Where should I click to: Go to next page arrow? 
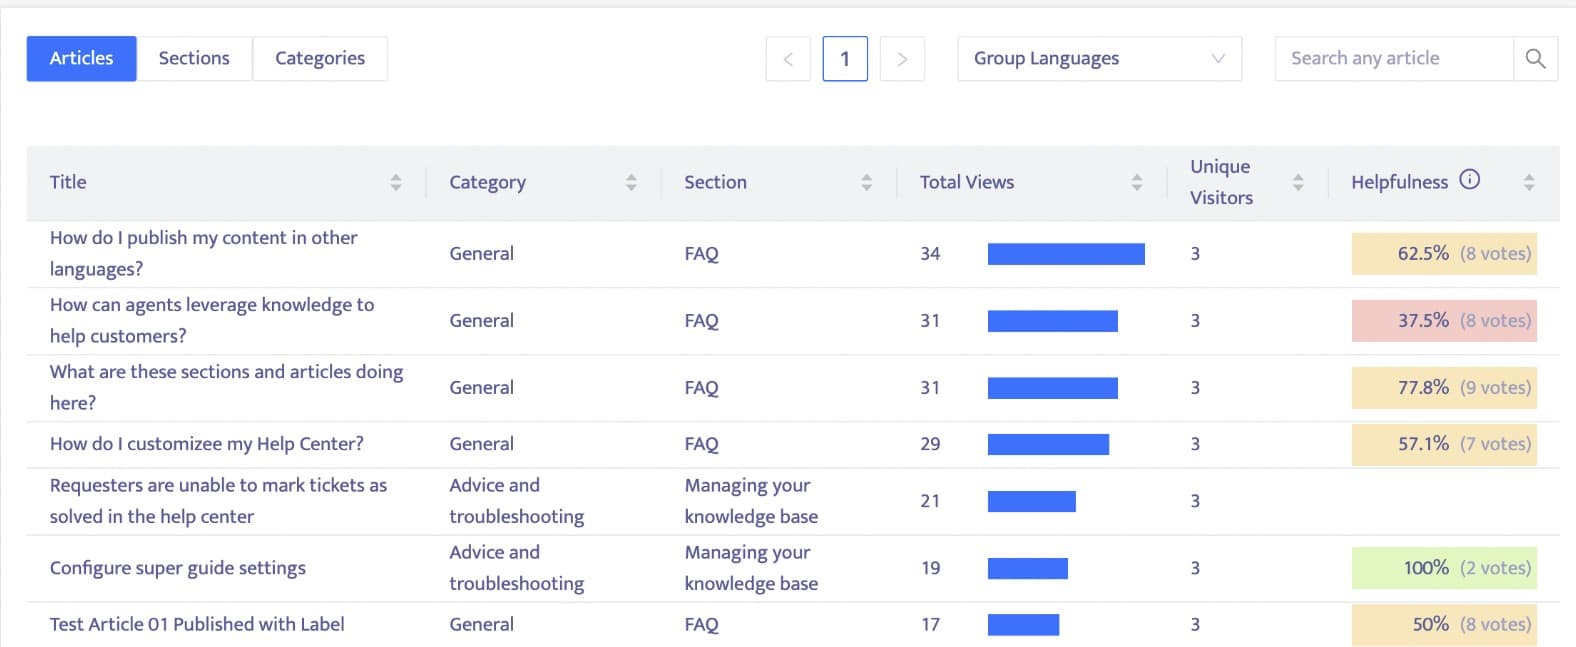(902, 59)
